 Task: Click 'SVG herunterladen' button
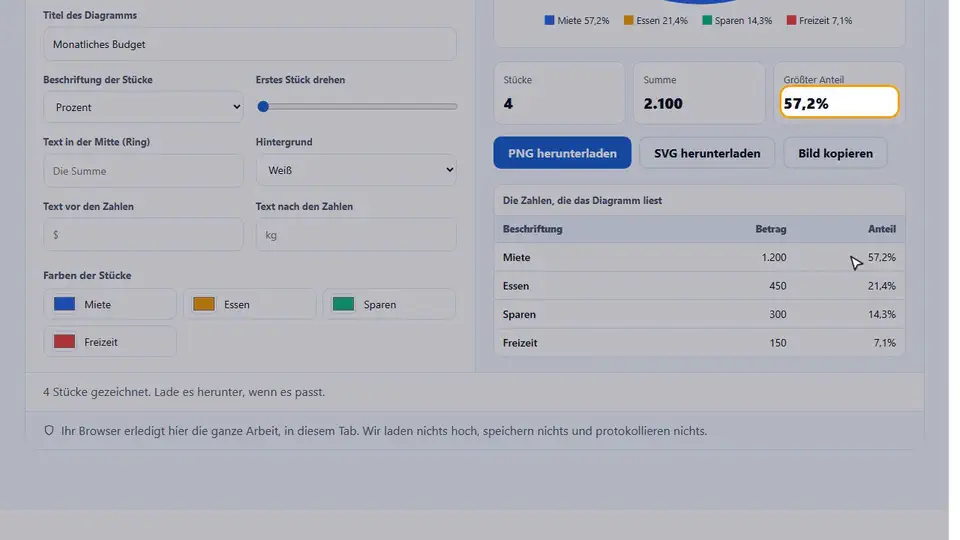[707, 153]
